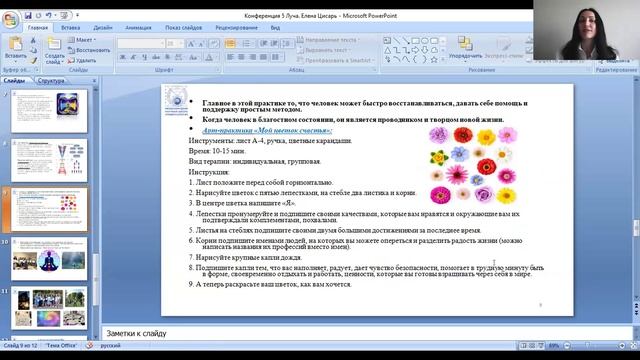The image size is (640, 360).
Task: Click the Восстановить reset button
Action: click(89, 50)
